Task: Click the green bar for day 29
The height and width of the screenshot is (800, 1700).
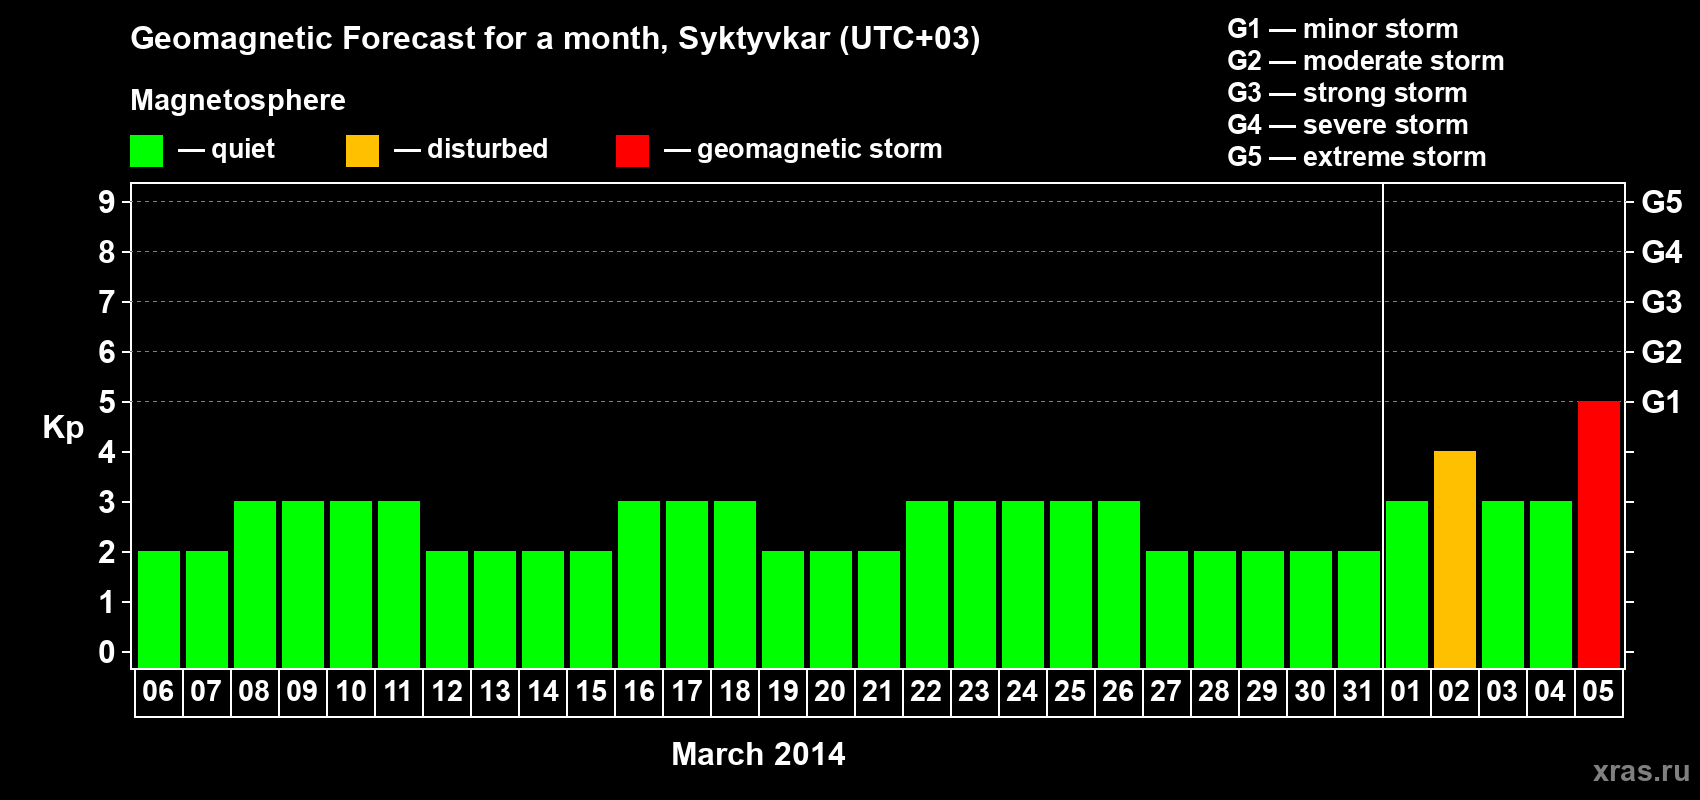Action: coord(1263,609)
